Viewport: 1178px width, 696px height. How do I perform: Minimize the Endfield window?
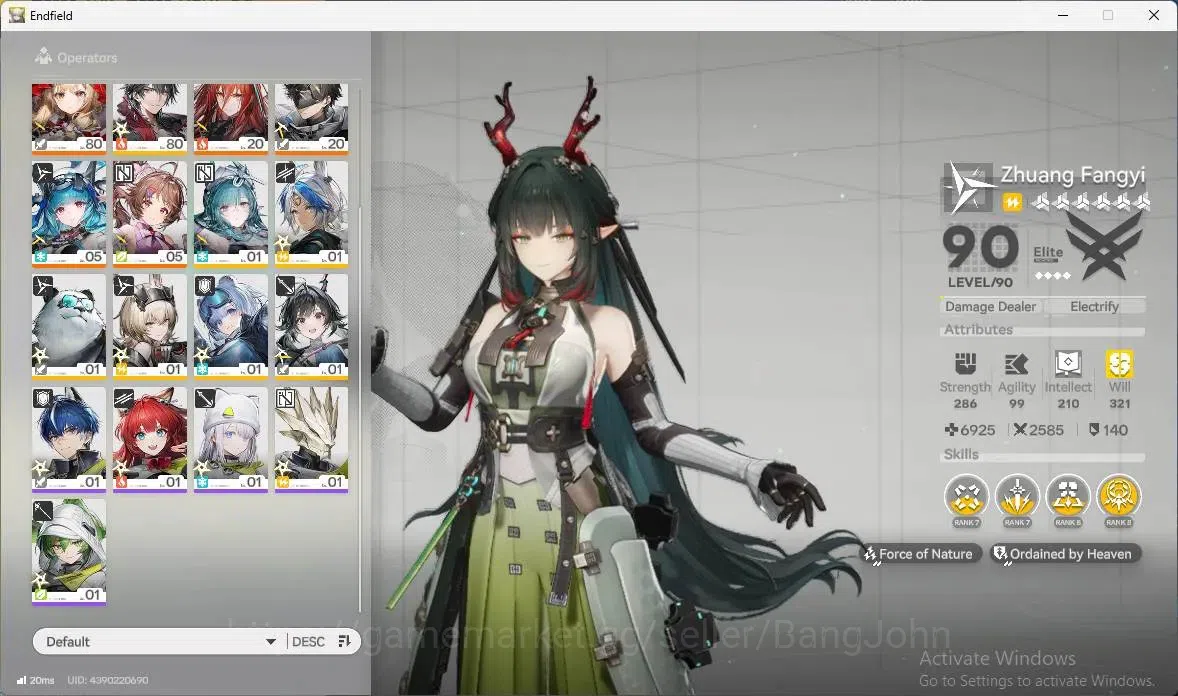tap(1063, 15)
